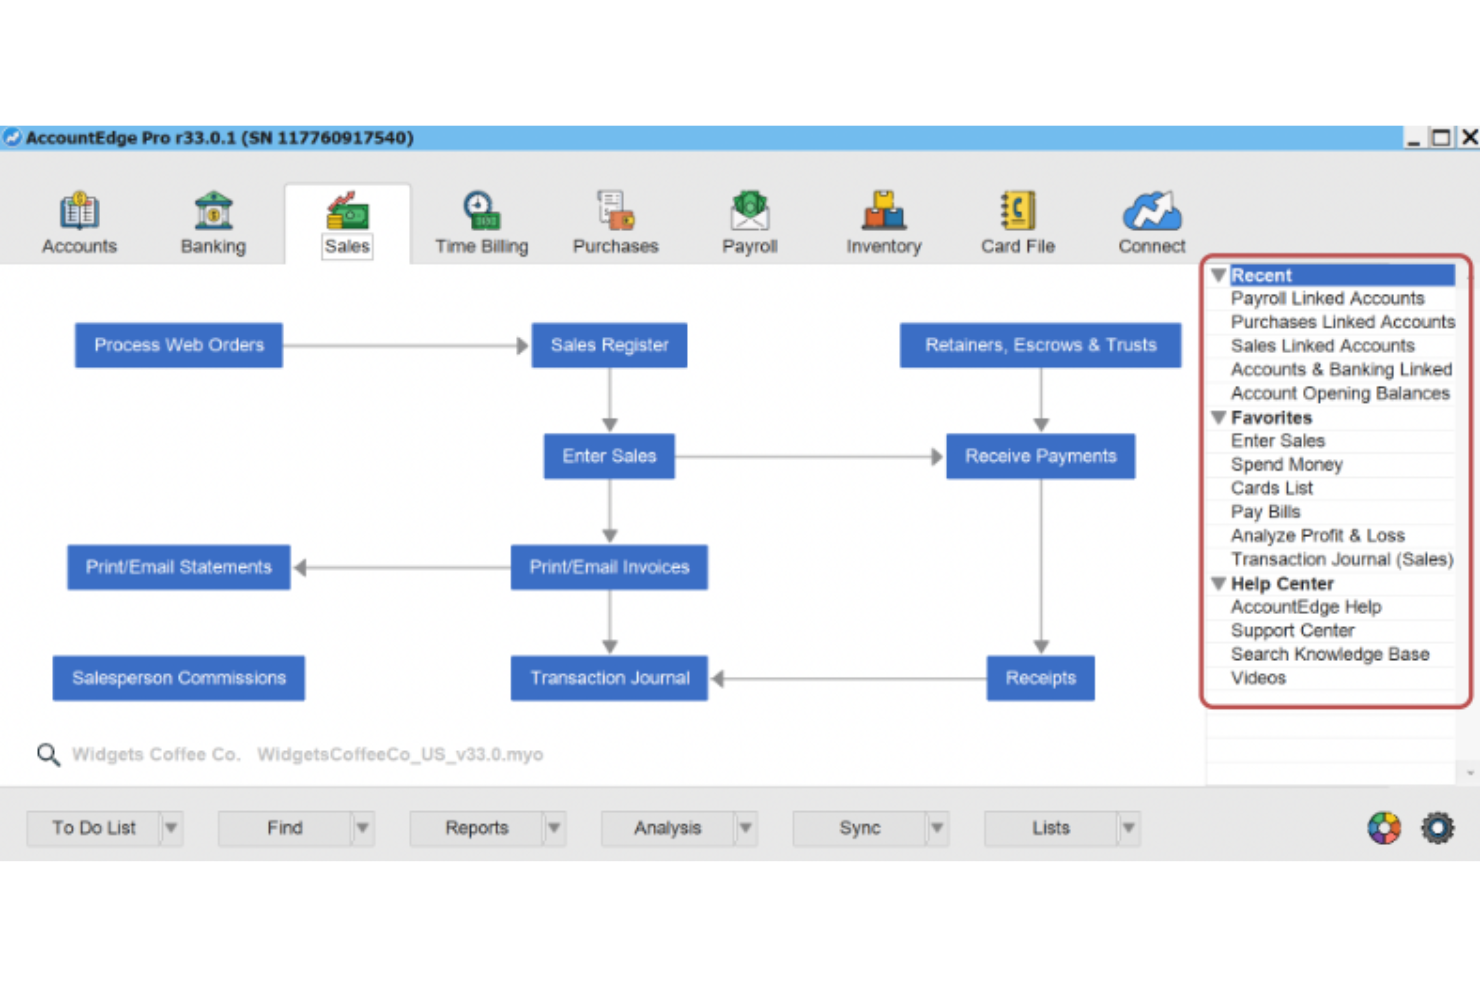Open Accounts & Banking Linked from Recent

coord(1341,369)
